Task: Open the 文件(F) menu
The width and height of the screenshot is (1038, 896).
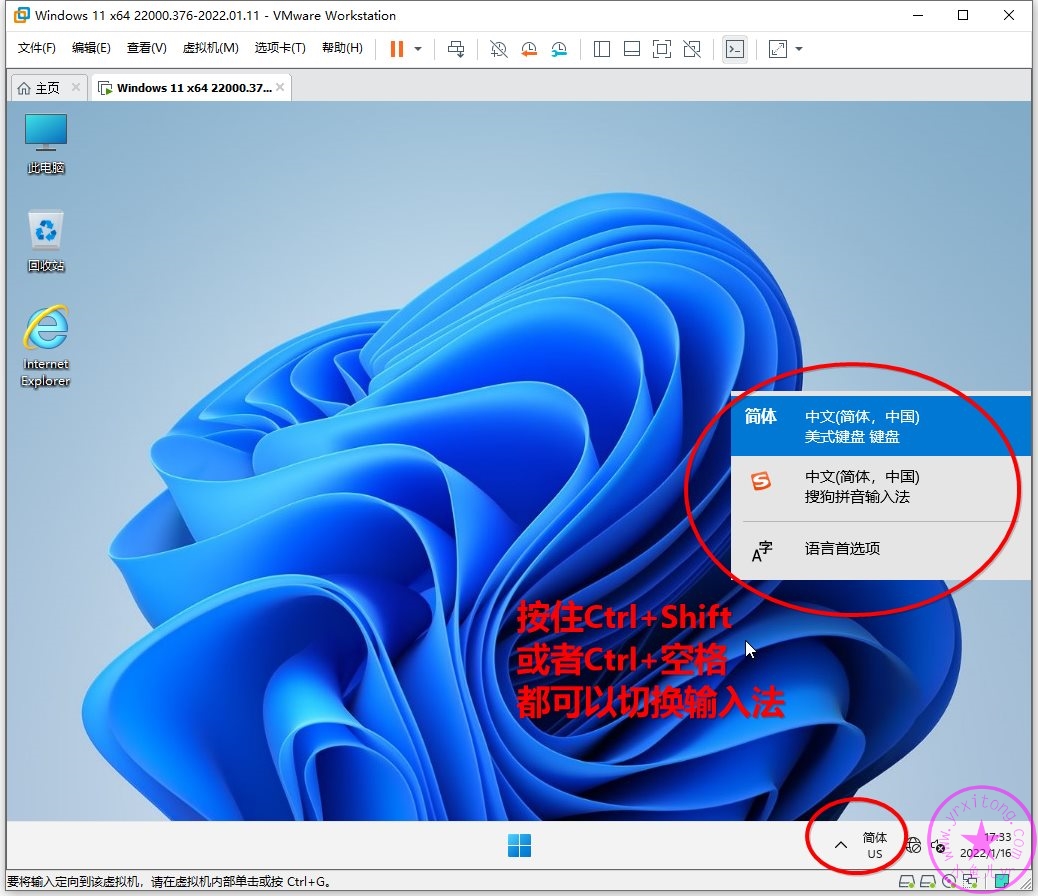Action: coord(36,48)
